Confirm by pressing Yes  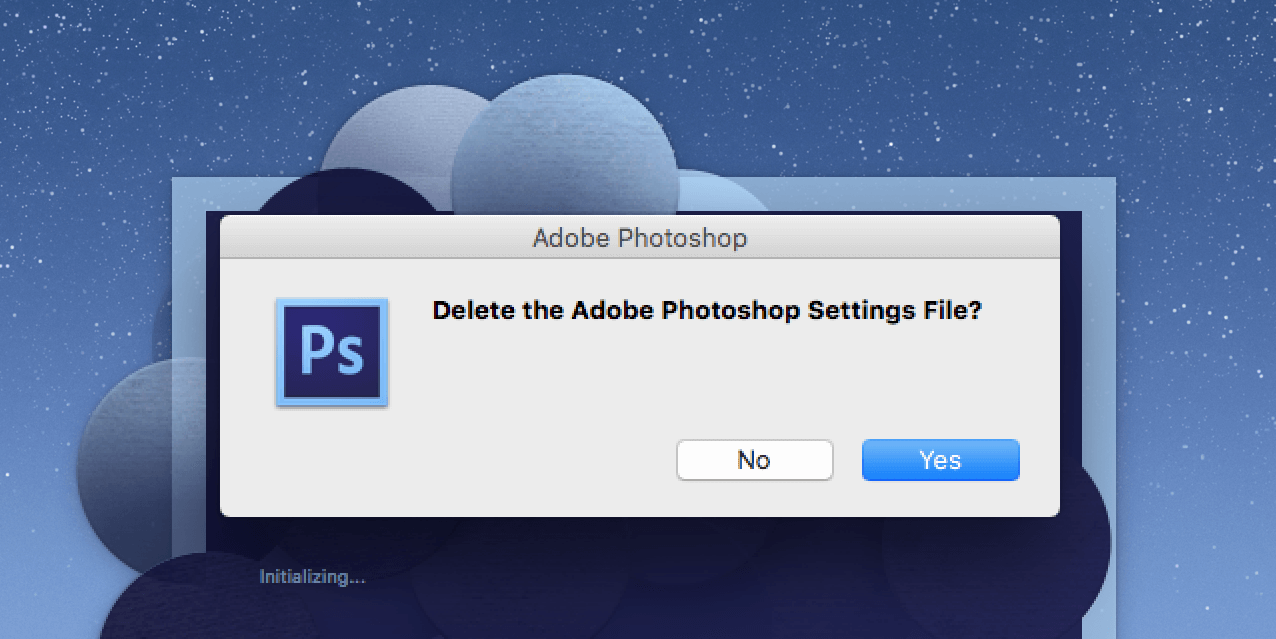click(939, 460)
